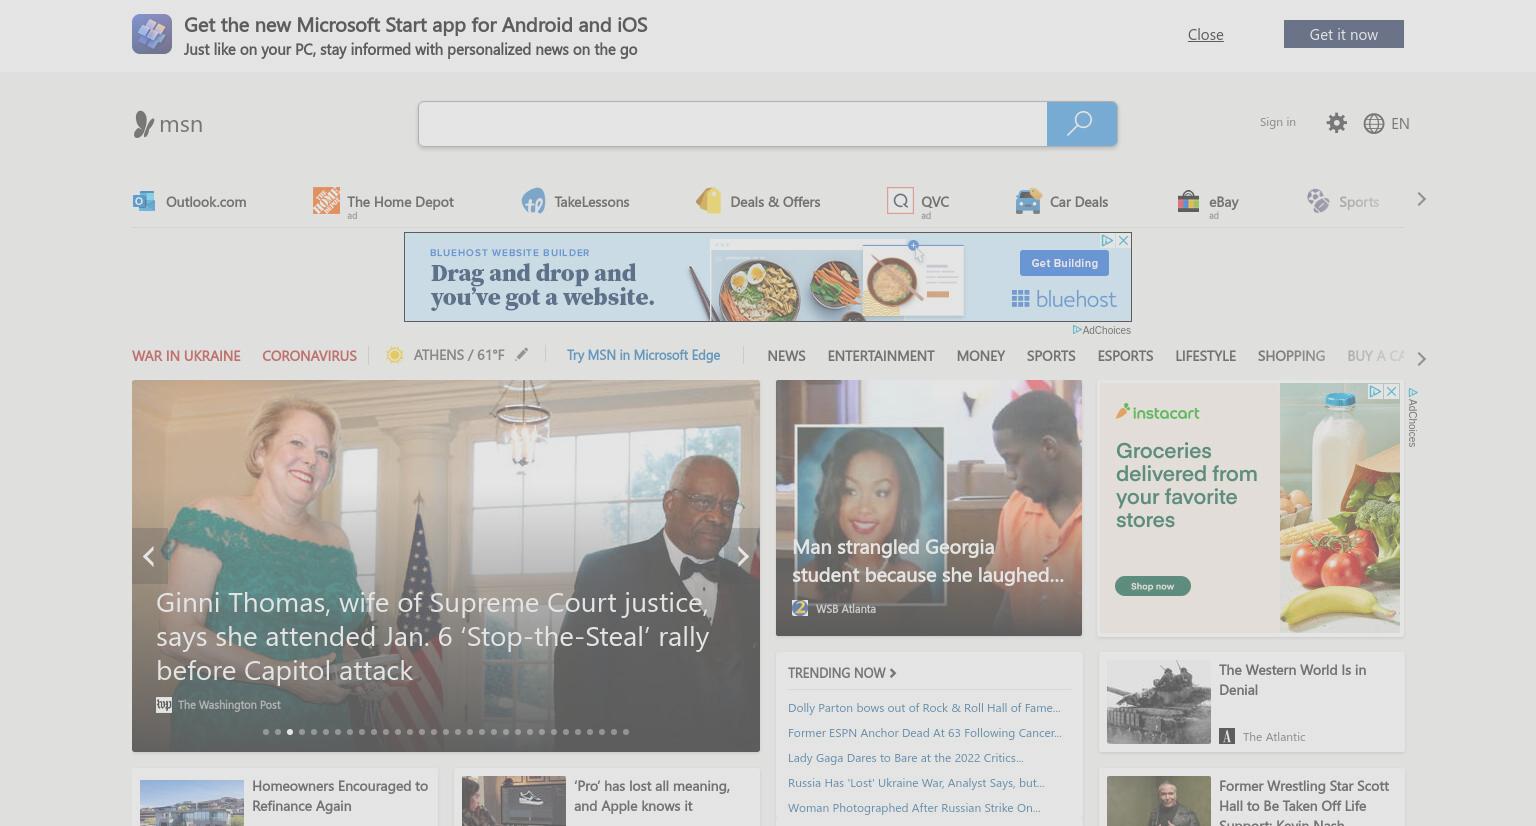The width and height of the screenshot is (1536, 826).
Task: Open the eBay shopping bag icon
Action: pos(1188,201)
